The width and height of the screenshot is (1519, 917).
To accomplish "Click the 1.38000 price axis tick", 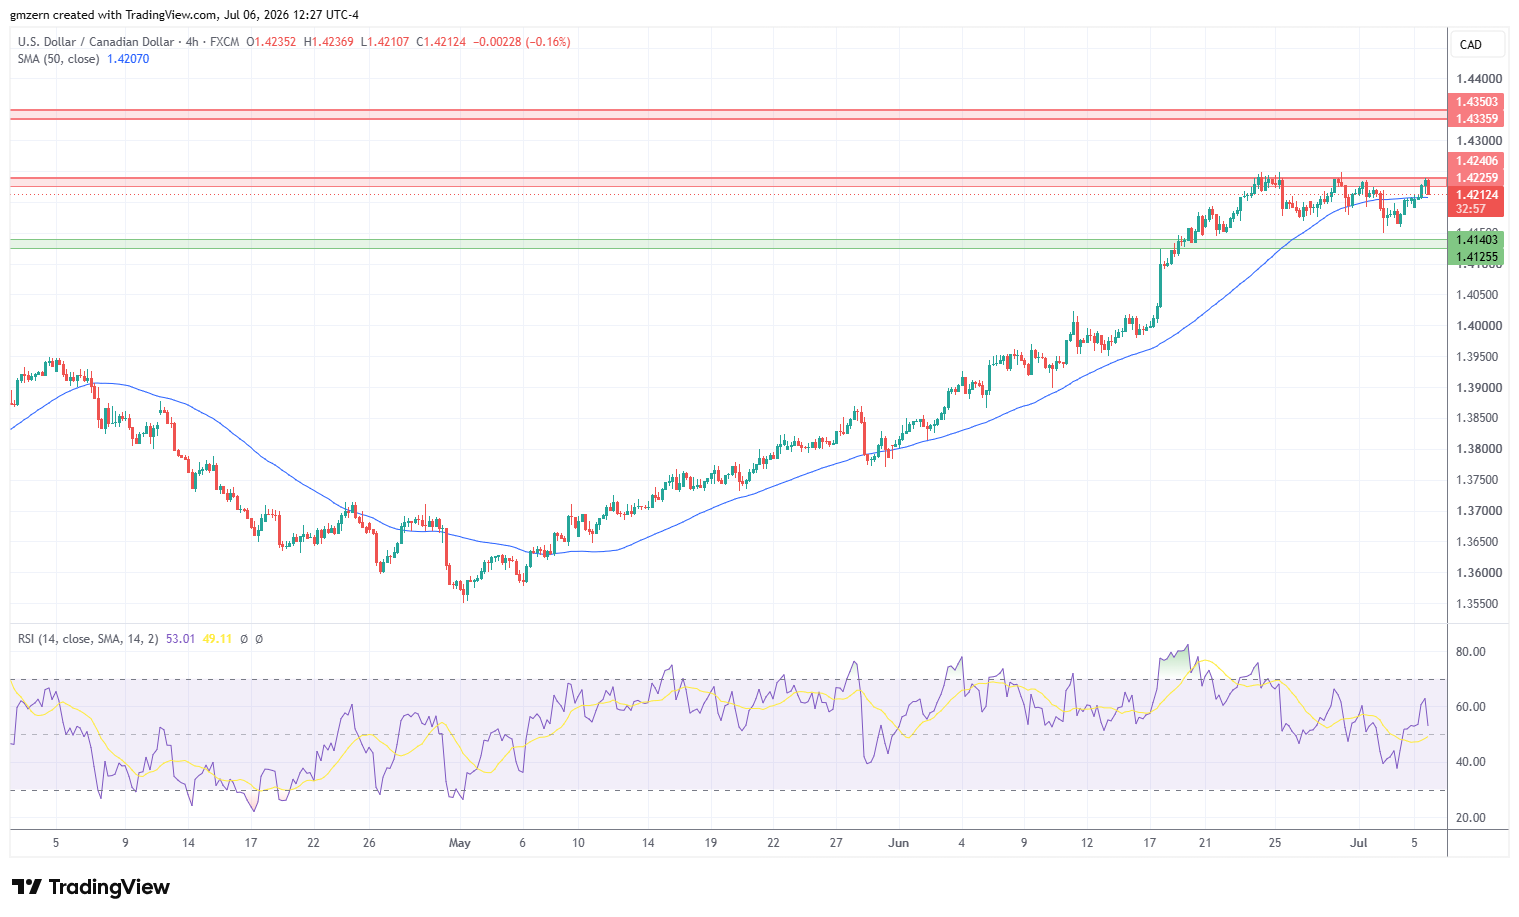I will (1478, 449).
